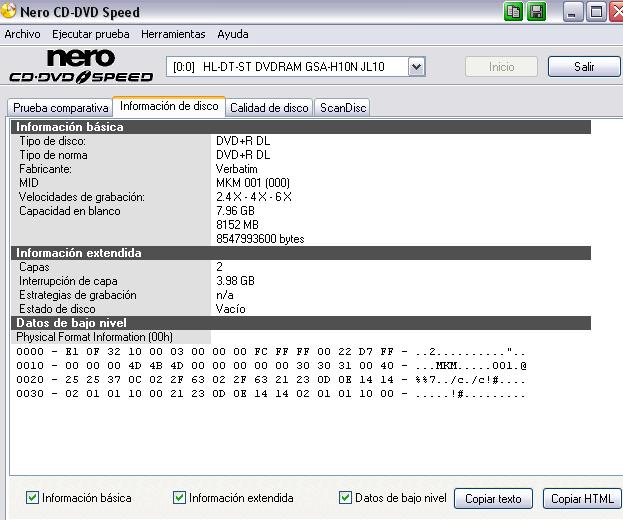The height and width of the screenshot is (520, 623).
Task: Open the Archivo menu
Action: tap(23, 34)
